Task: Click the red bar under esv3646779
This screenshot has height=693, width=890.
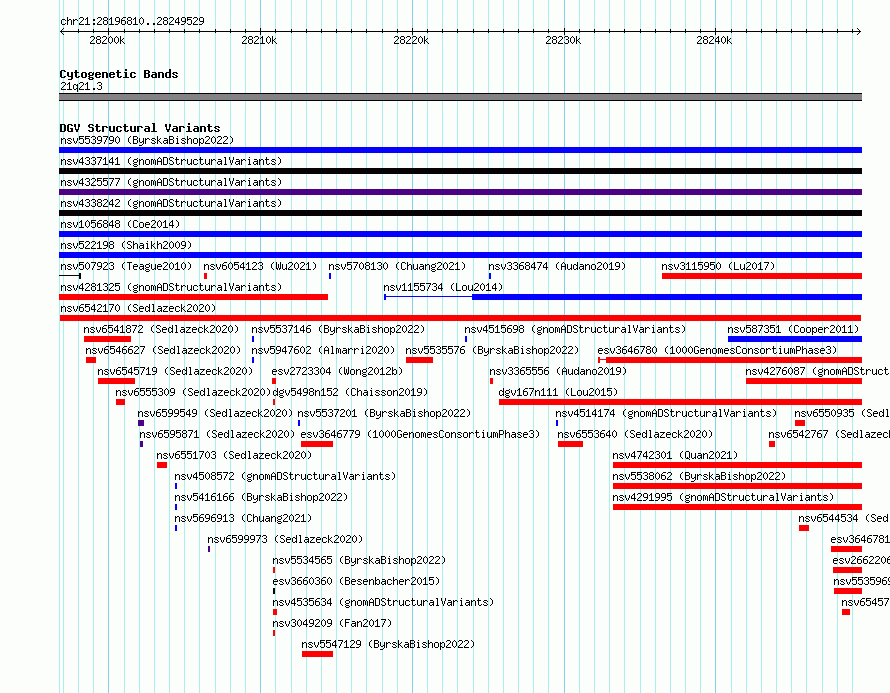Action: (317, 444)
